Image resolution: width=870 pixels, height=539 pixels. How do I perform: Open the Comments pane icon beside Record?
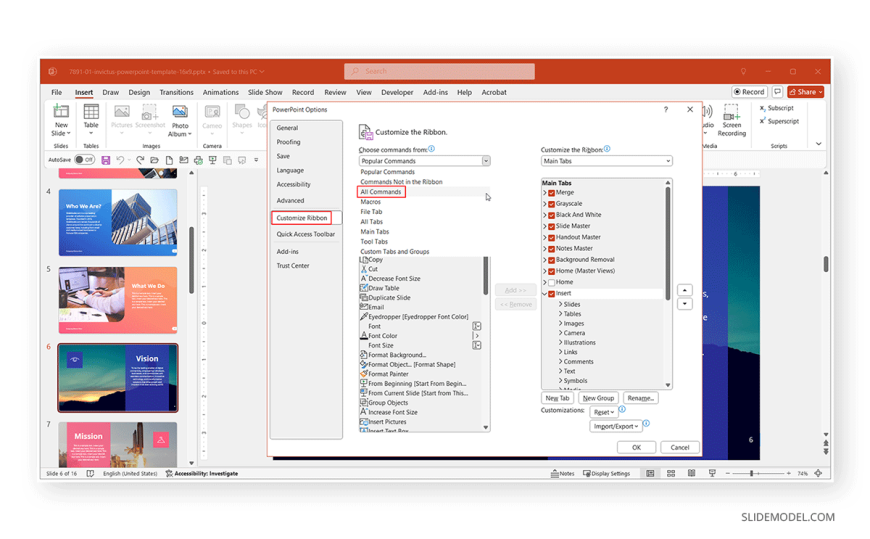point(777,92)
